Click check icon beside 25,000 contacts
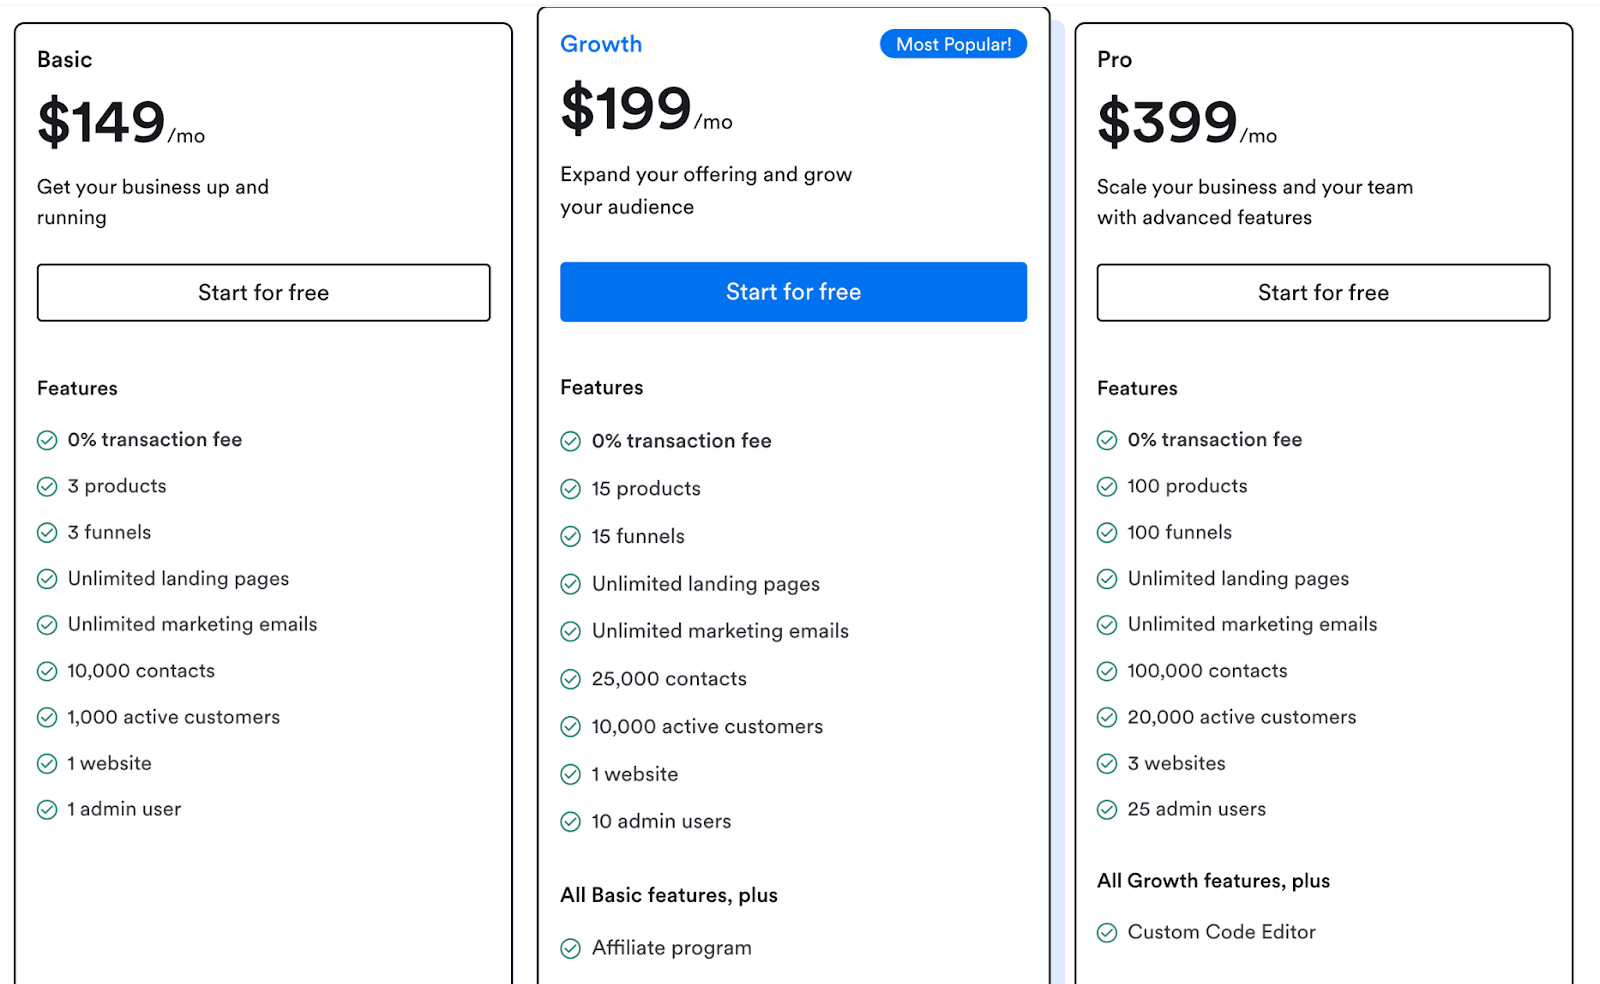This screenshot has height=984, width=1600. (x=570, y=680)
